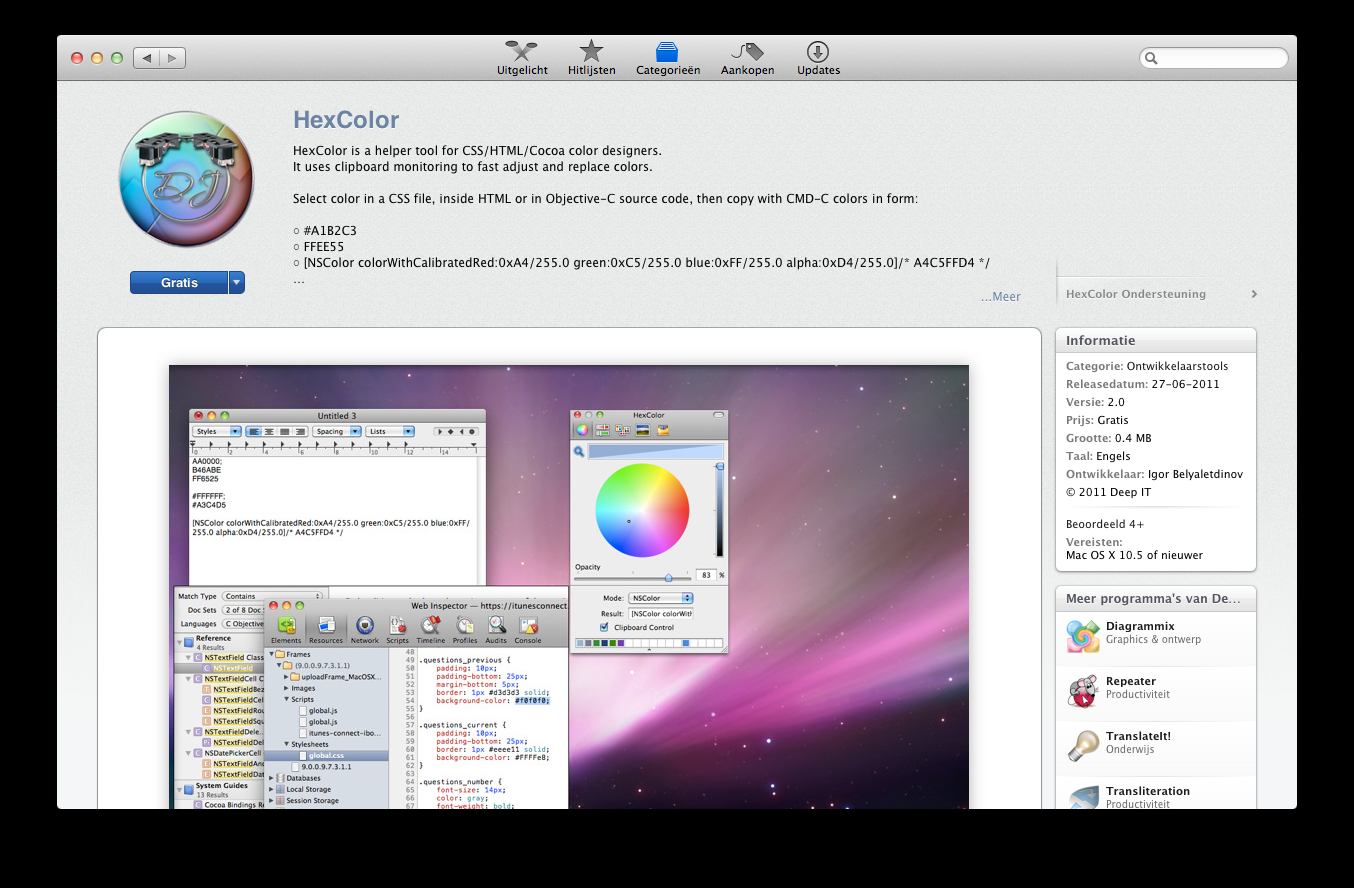This screenshot has width=1354, height=888.
Task: Open the dropdown arrow beside Gratis
Action: click(x=237, y=283)
